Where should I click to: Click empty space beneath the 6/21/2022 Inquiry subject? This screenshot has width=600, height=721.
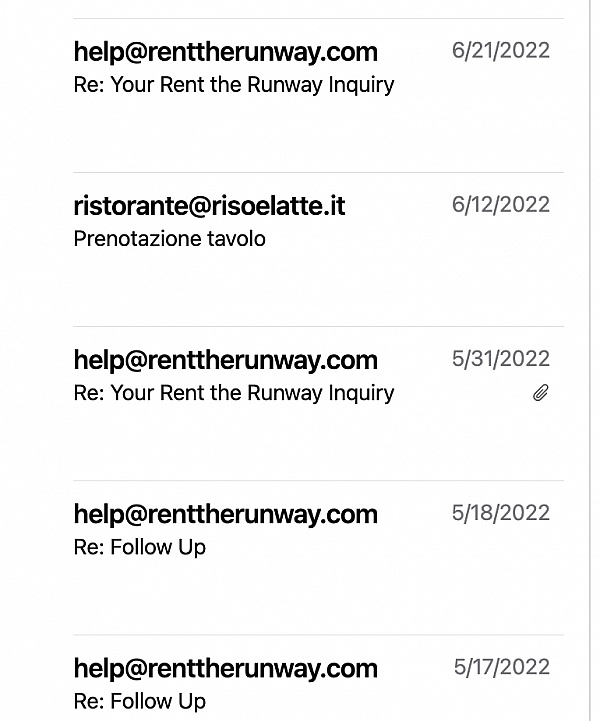(x=300, y=128)
